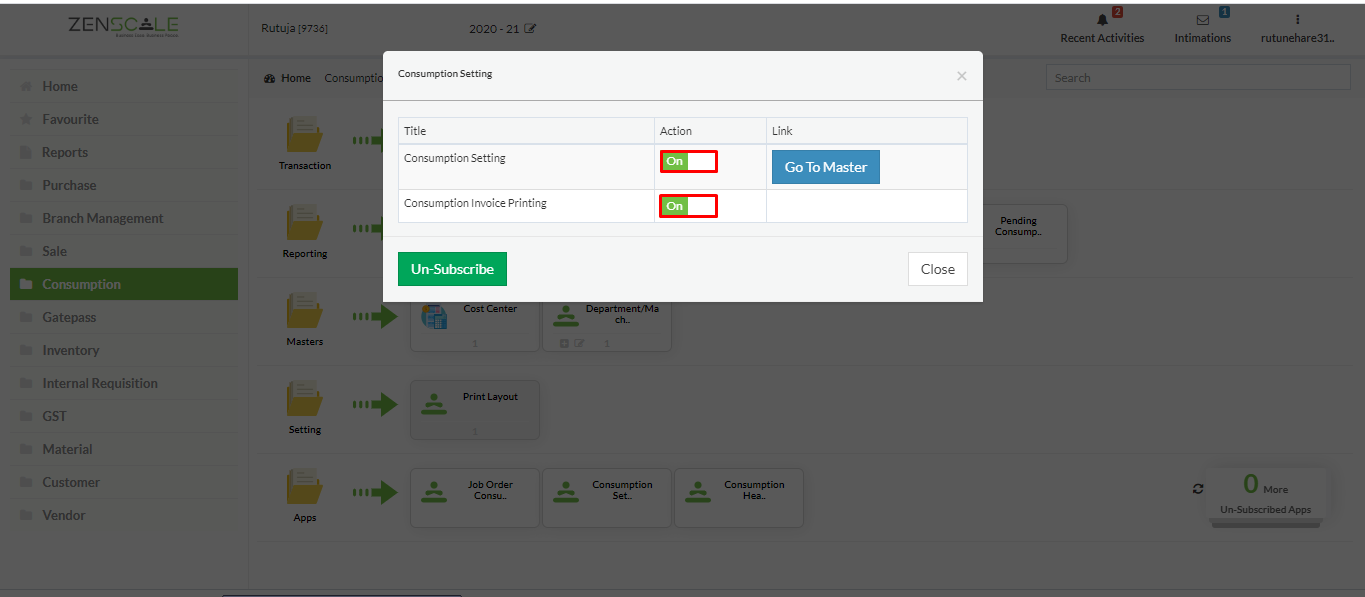Screen dimensions: 1365x597
Task: Open user menu three-dots icon
Action: point(1297,19)
